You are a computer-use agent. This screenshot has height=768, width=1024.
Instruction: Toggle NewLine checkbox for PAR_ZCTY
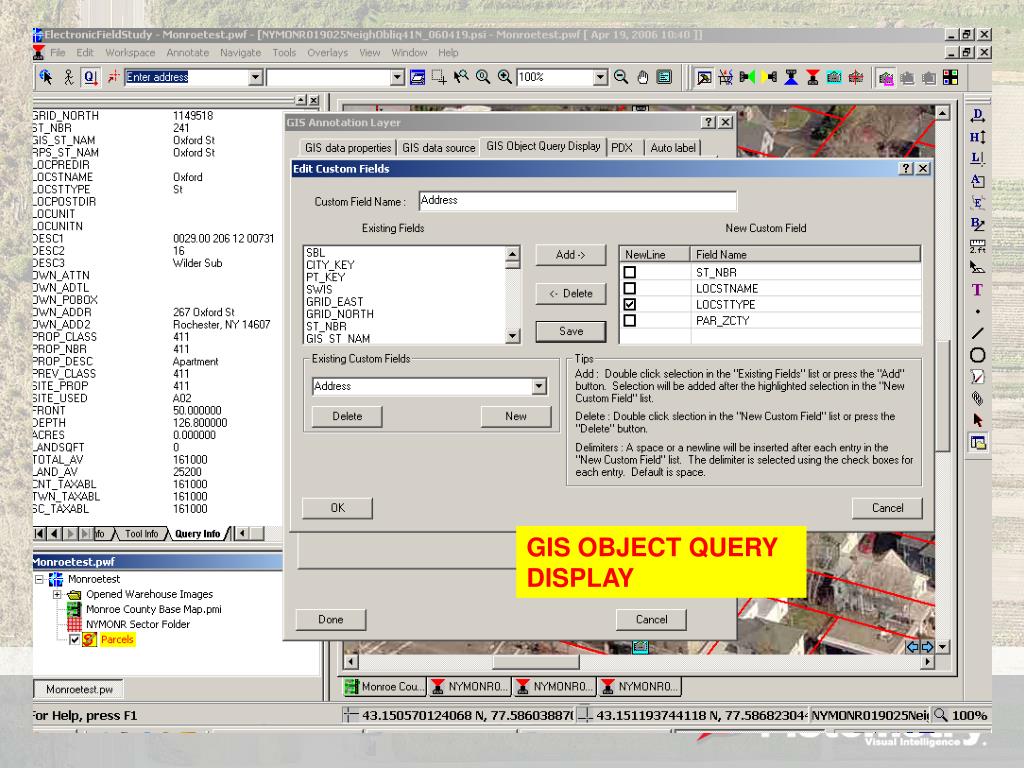click(x=630, y=321)
